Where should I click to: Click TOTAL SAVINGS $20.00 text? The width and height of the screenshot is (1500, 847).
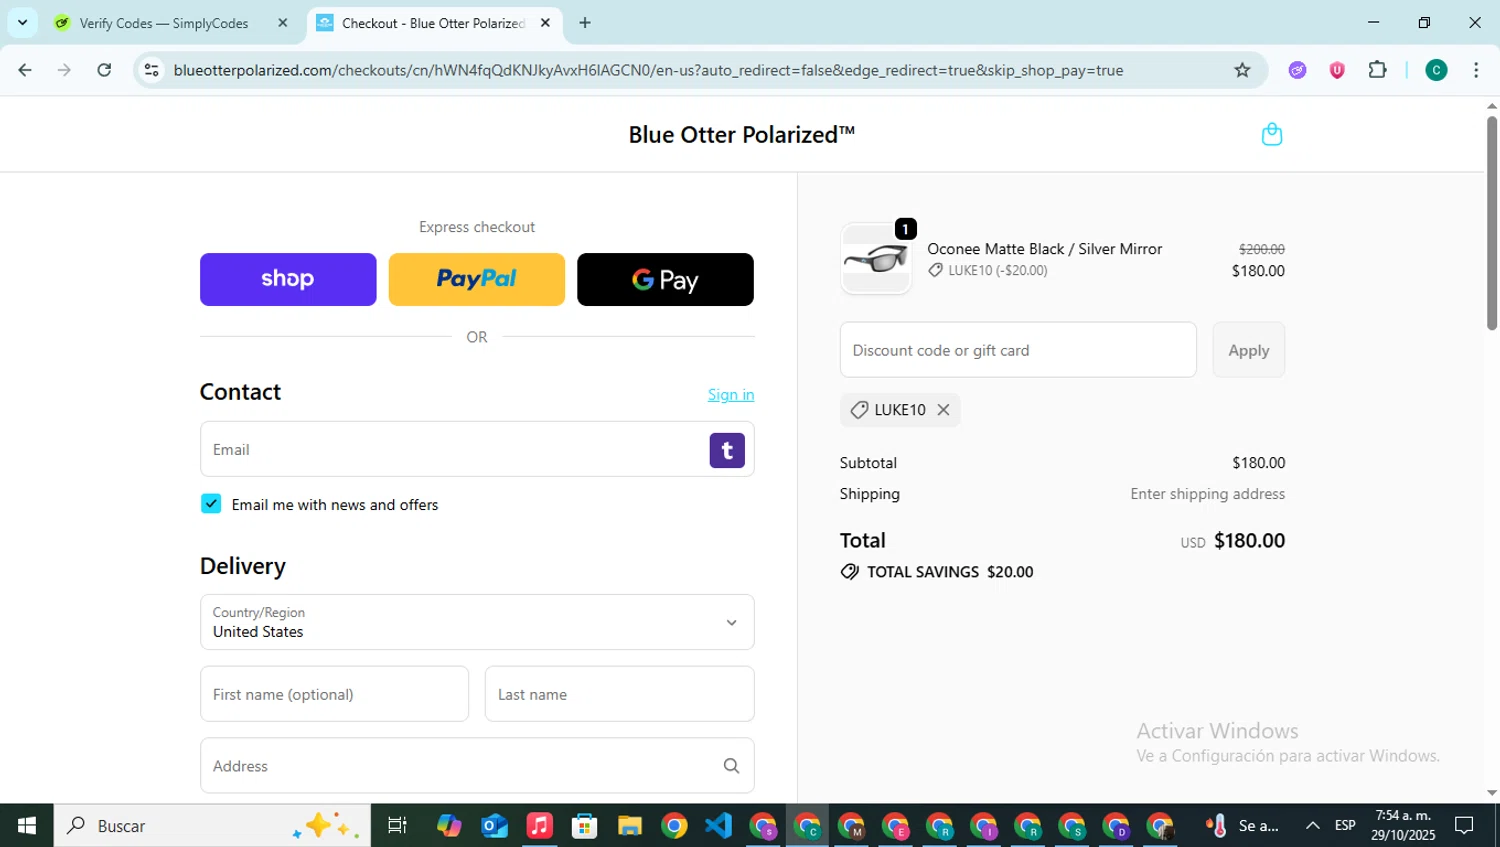(950, 572)
